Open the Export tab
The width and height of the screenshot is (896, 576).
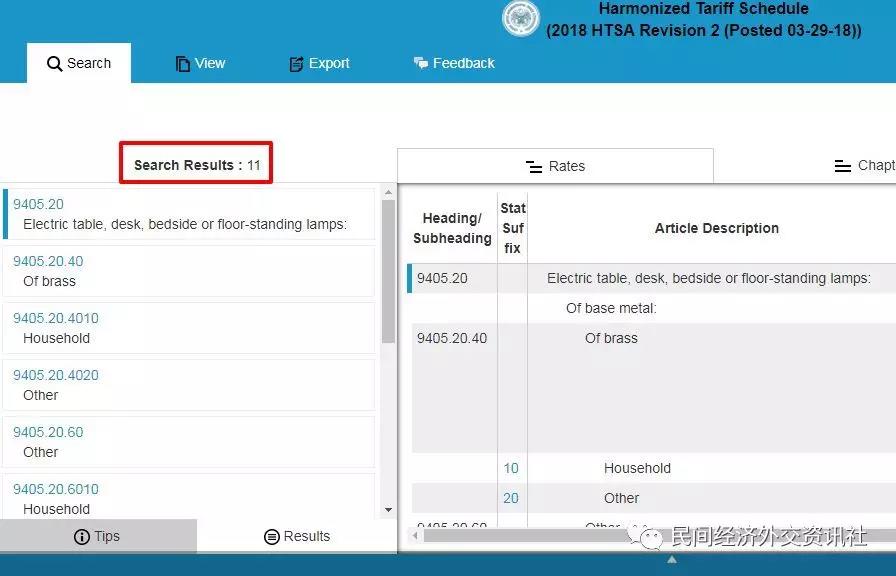pyautogui.click(x=319, y=63)
